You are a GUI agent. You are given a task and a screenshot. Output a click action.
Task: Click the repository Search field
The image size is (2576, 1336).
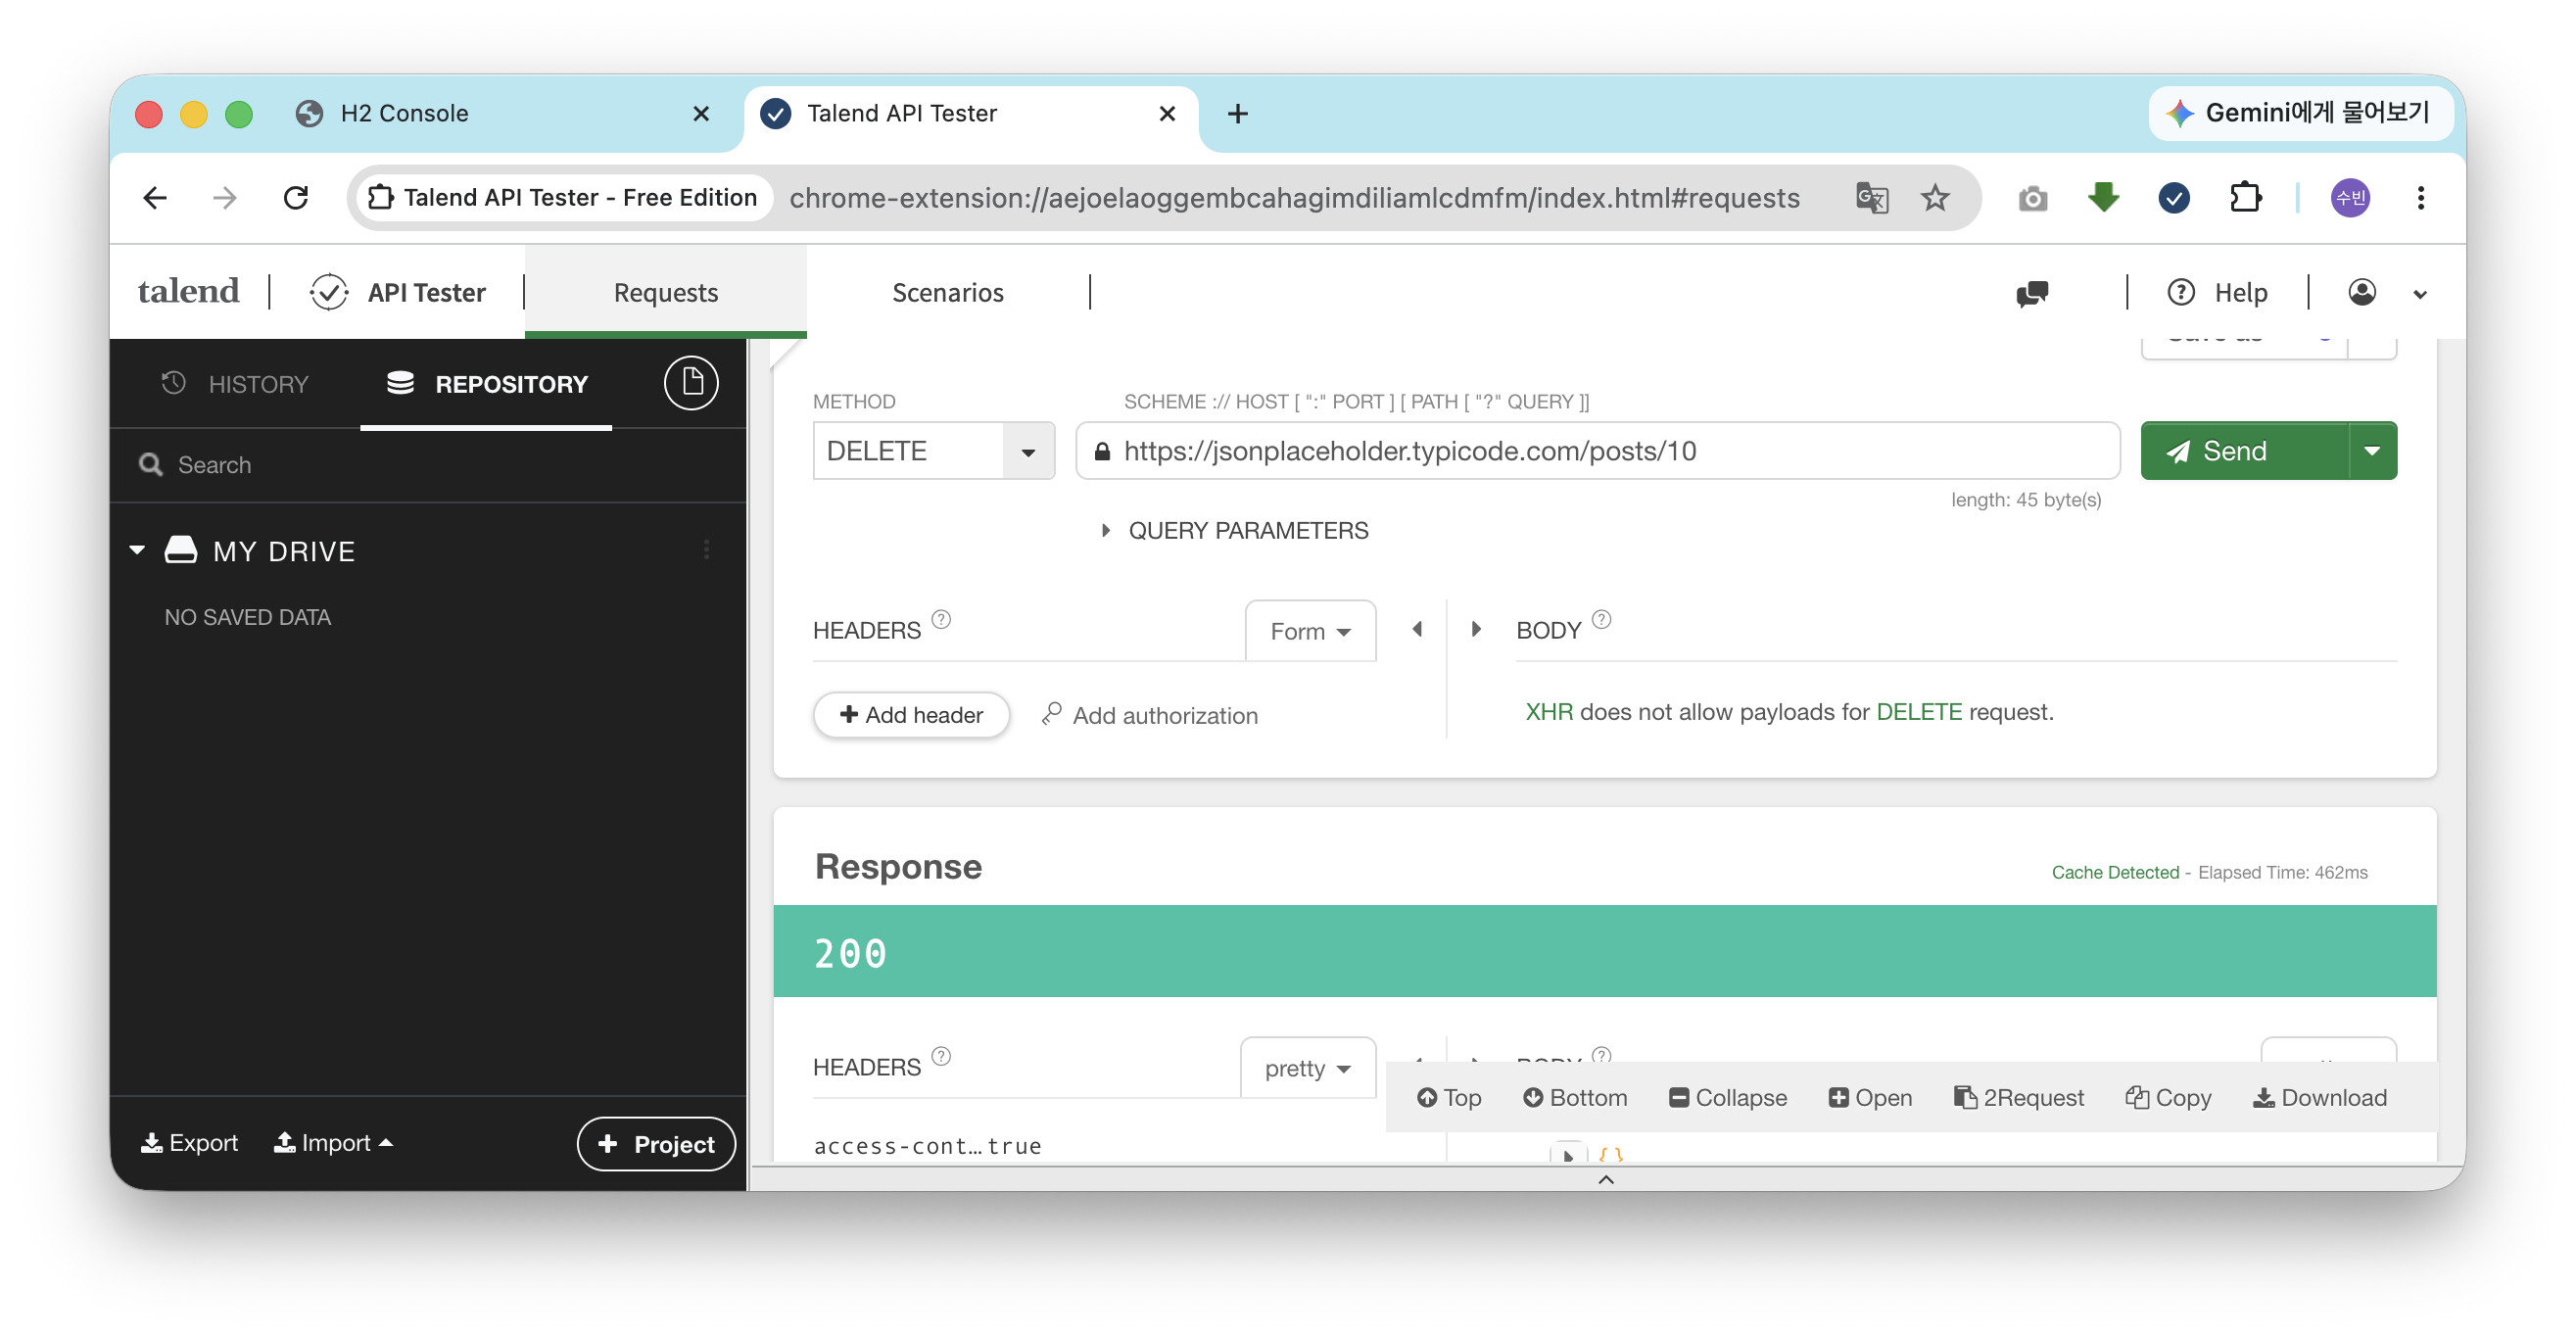click(428, 465)
